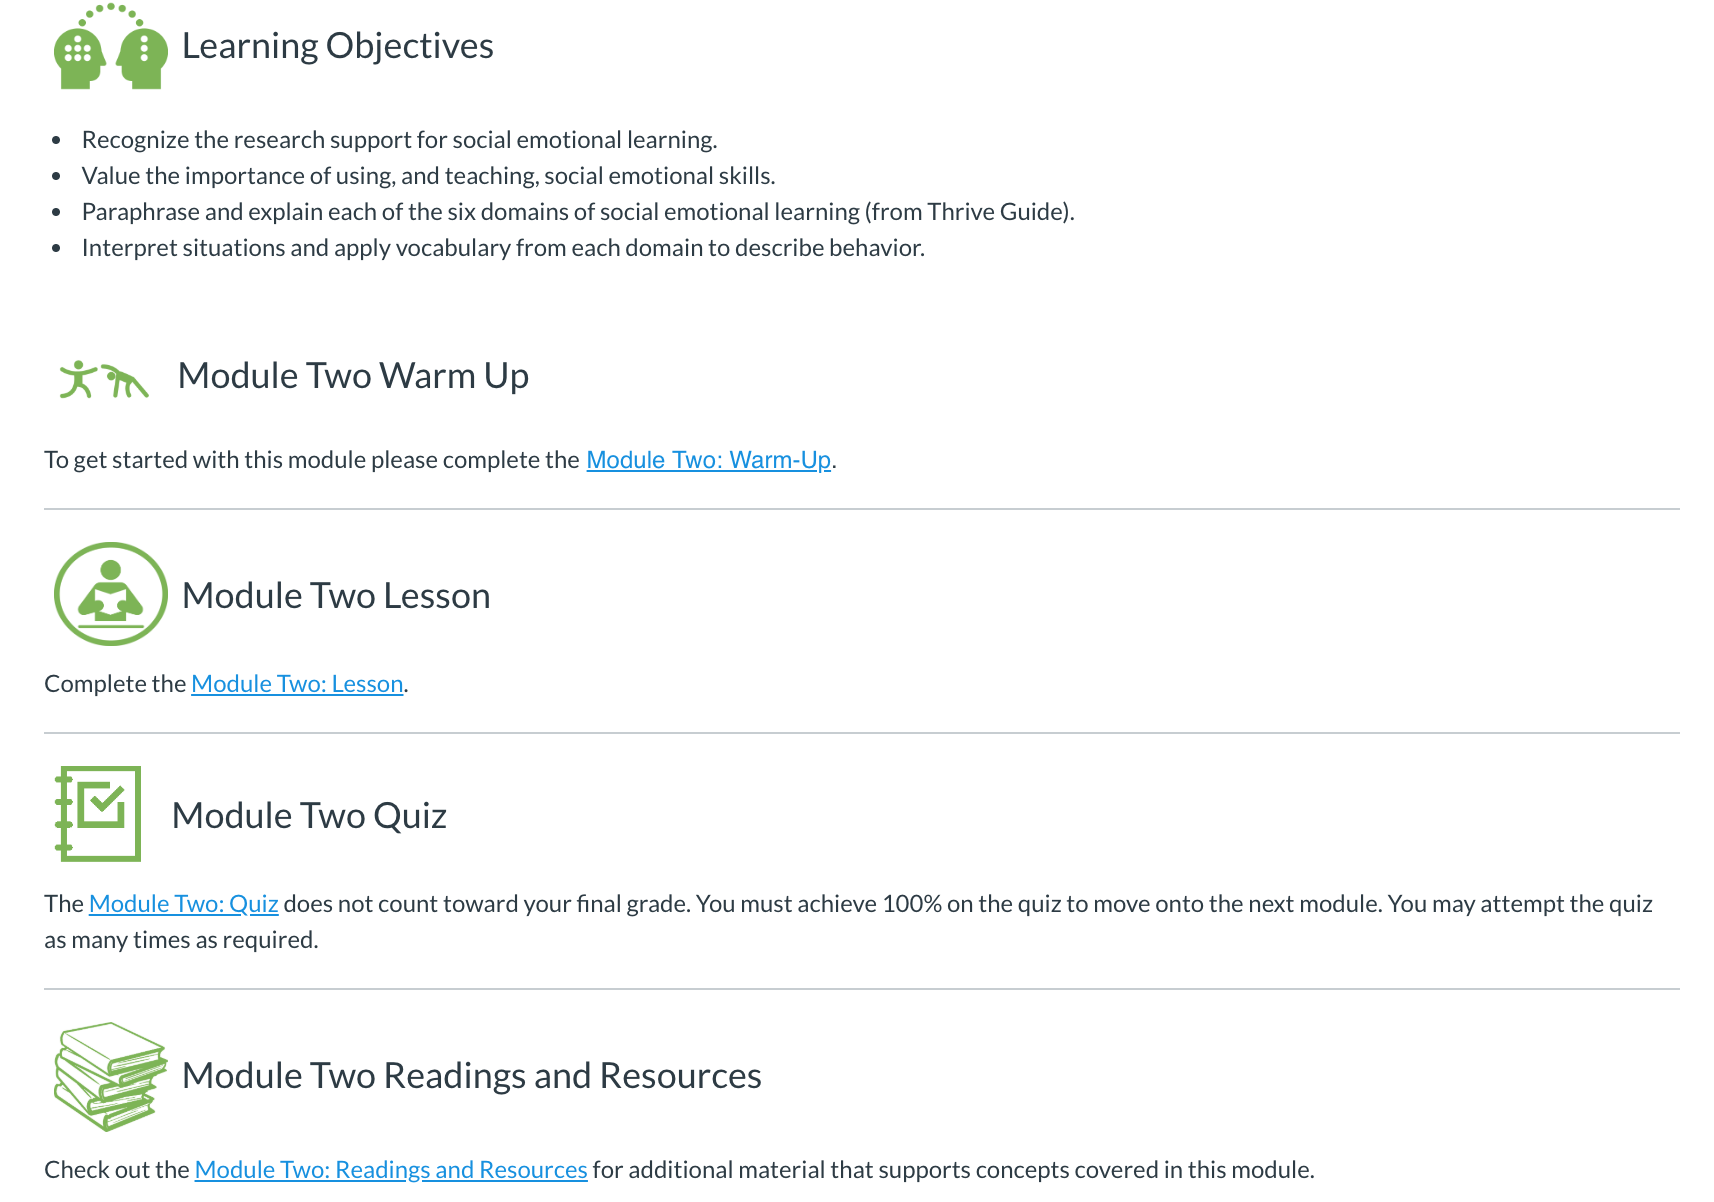
Task: Open the Module Two: Warm-Up link
Action: click(x=708, y=460)
